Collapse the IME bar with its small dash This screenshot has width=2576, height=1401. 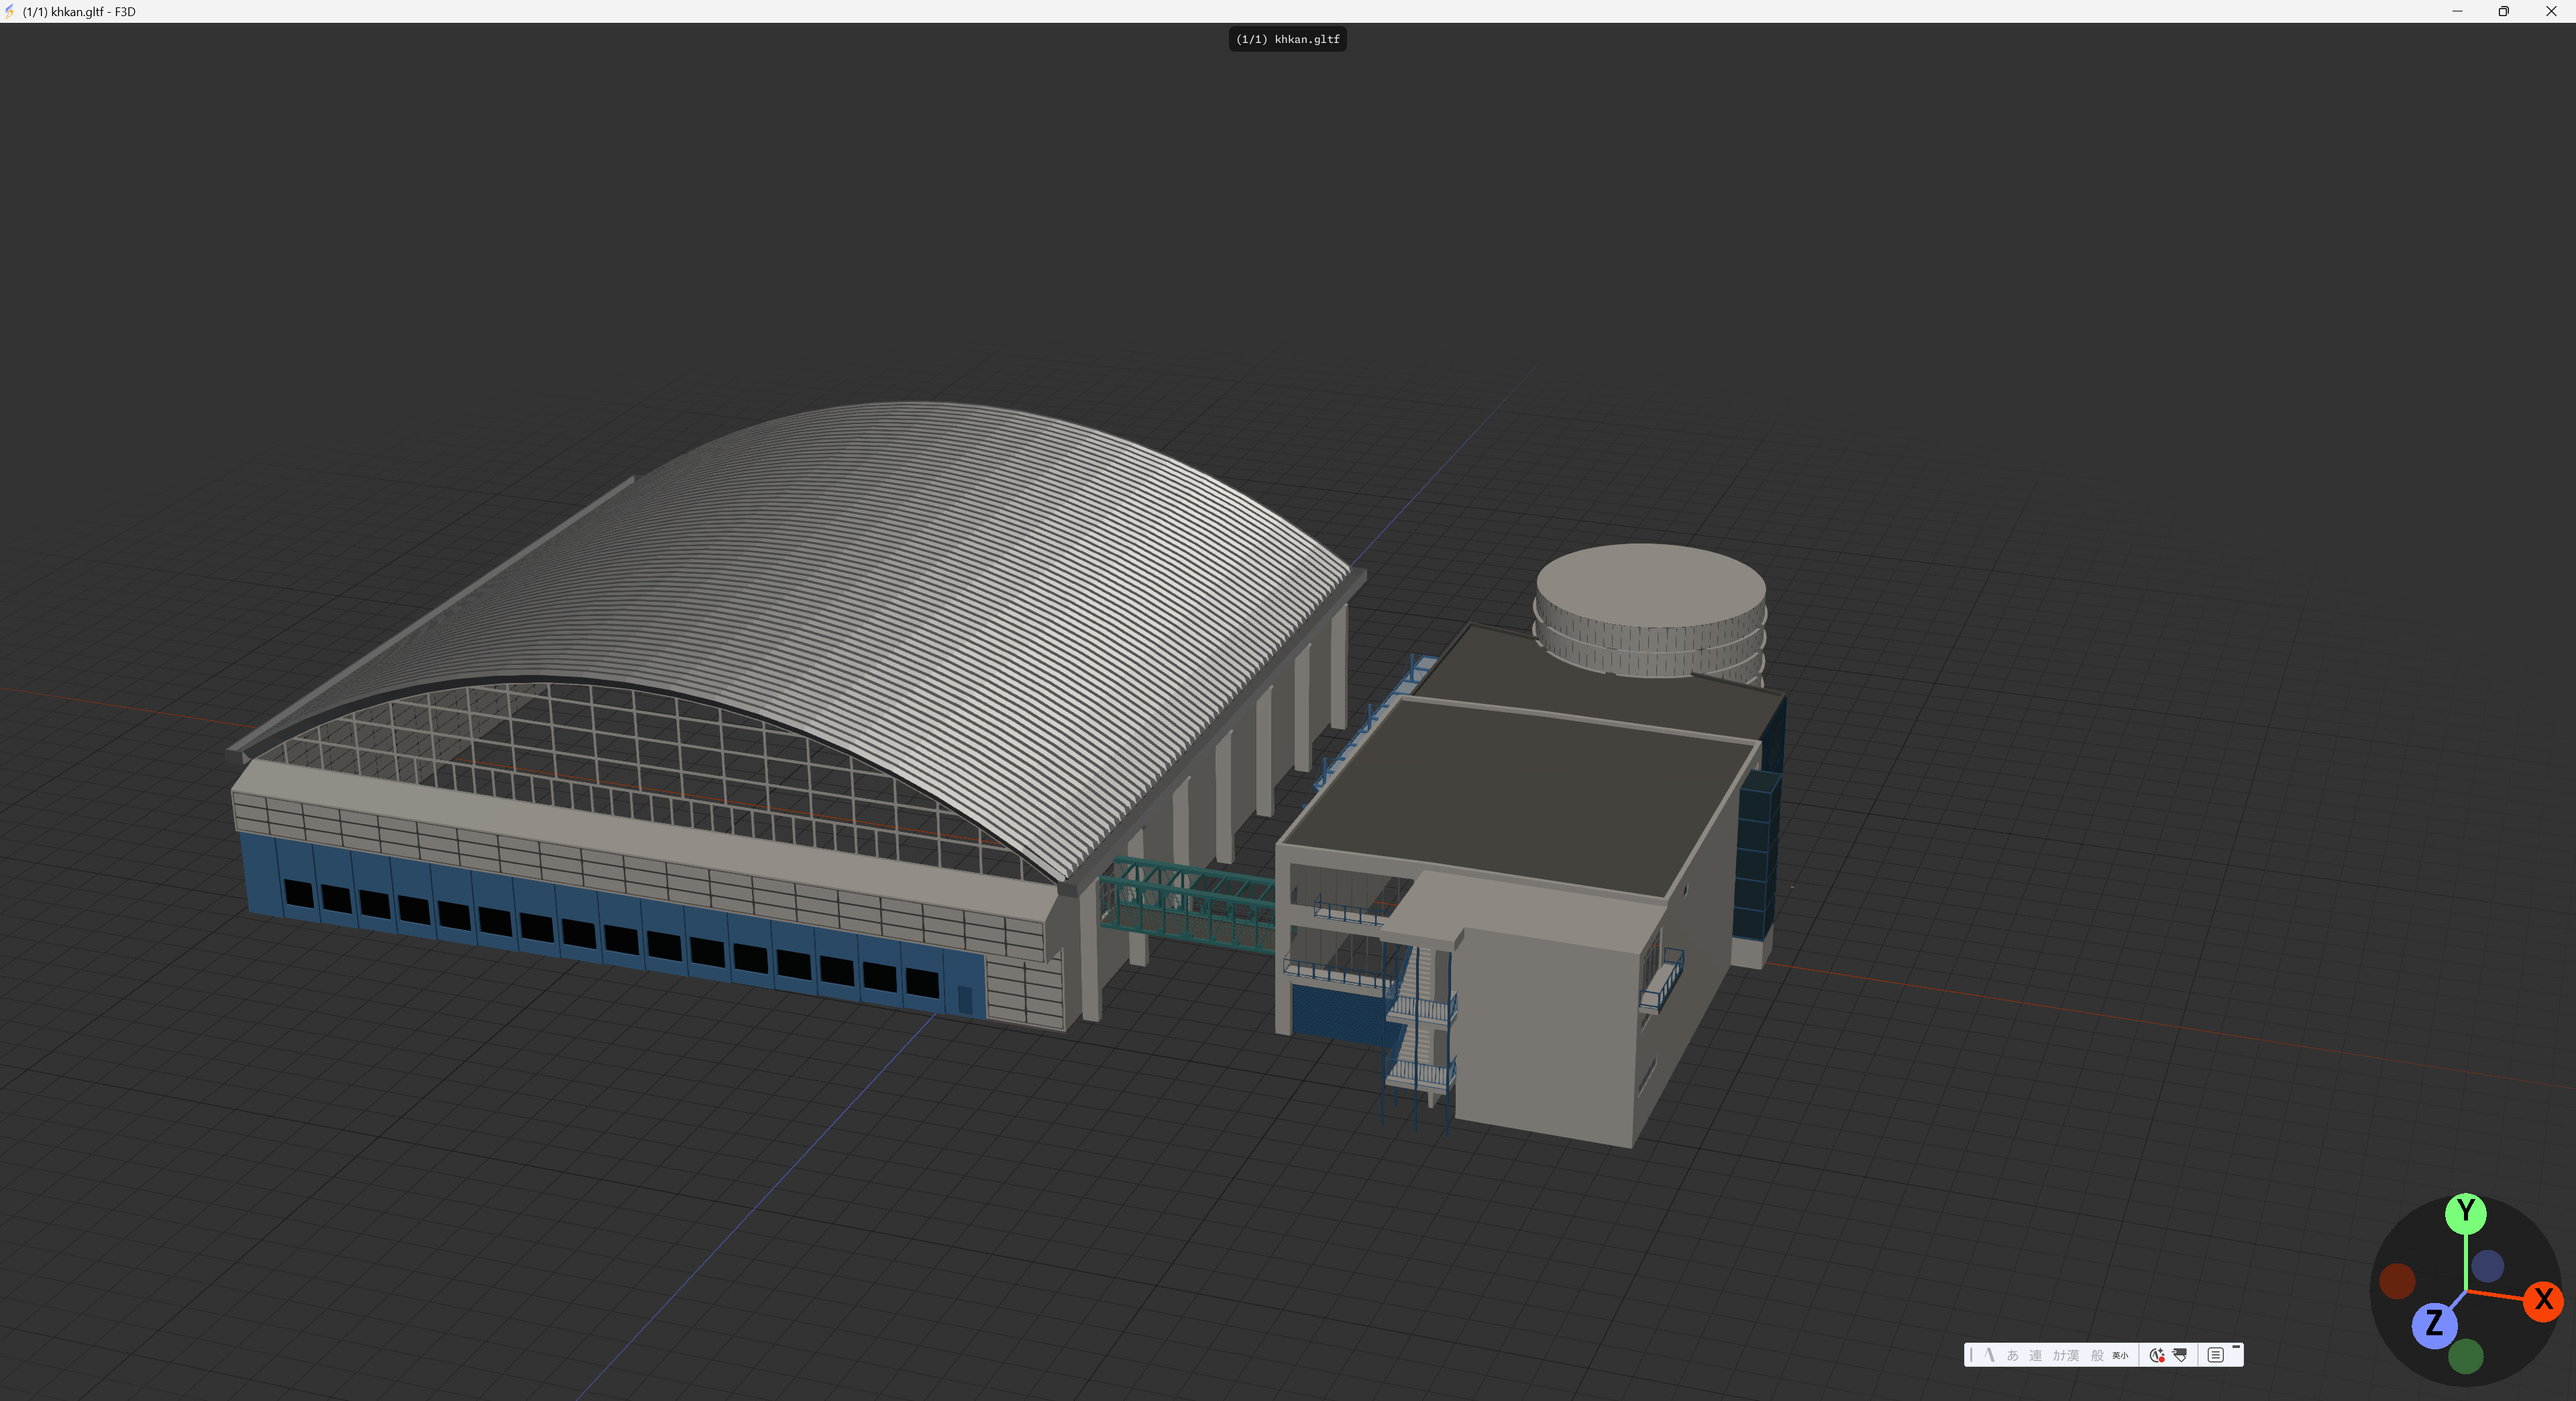(2236, 1347)
